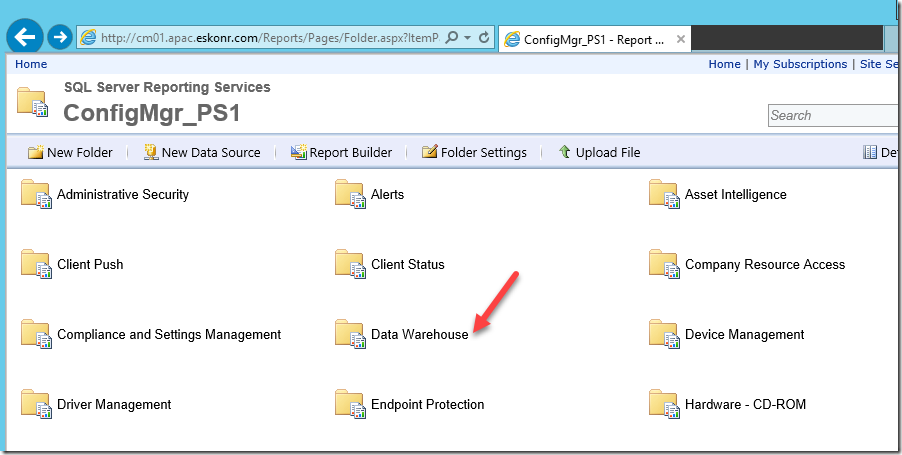The image size is (902, 455).
Task: Click the Asset Intelligence folder icon
Action: tap(664, 194)
